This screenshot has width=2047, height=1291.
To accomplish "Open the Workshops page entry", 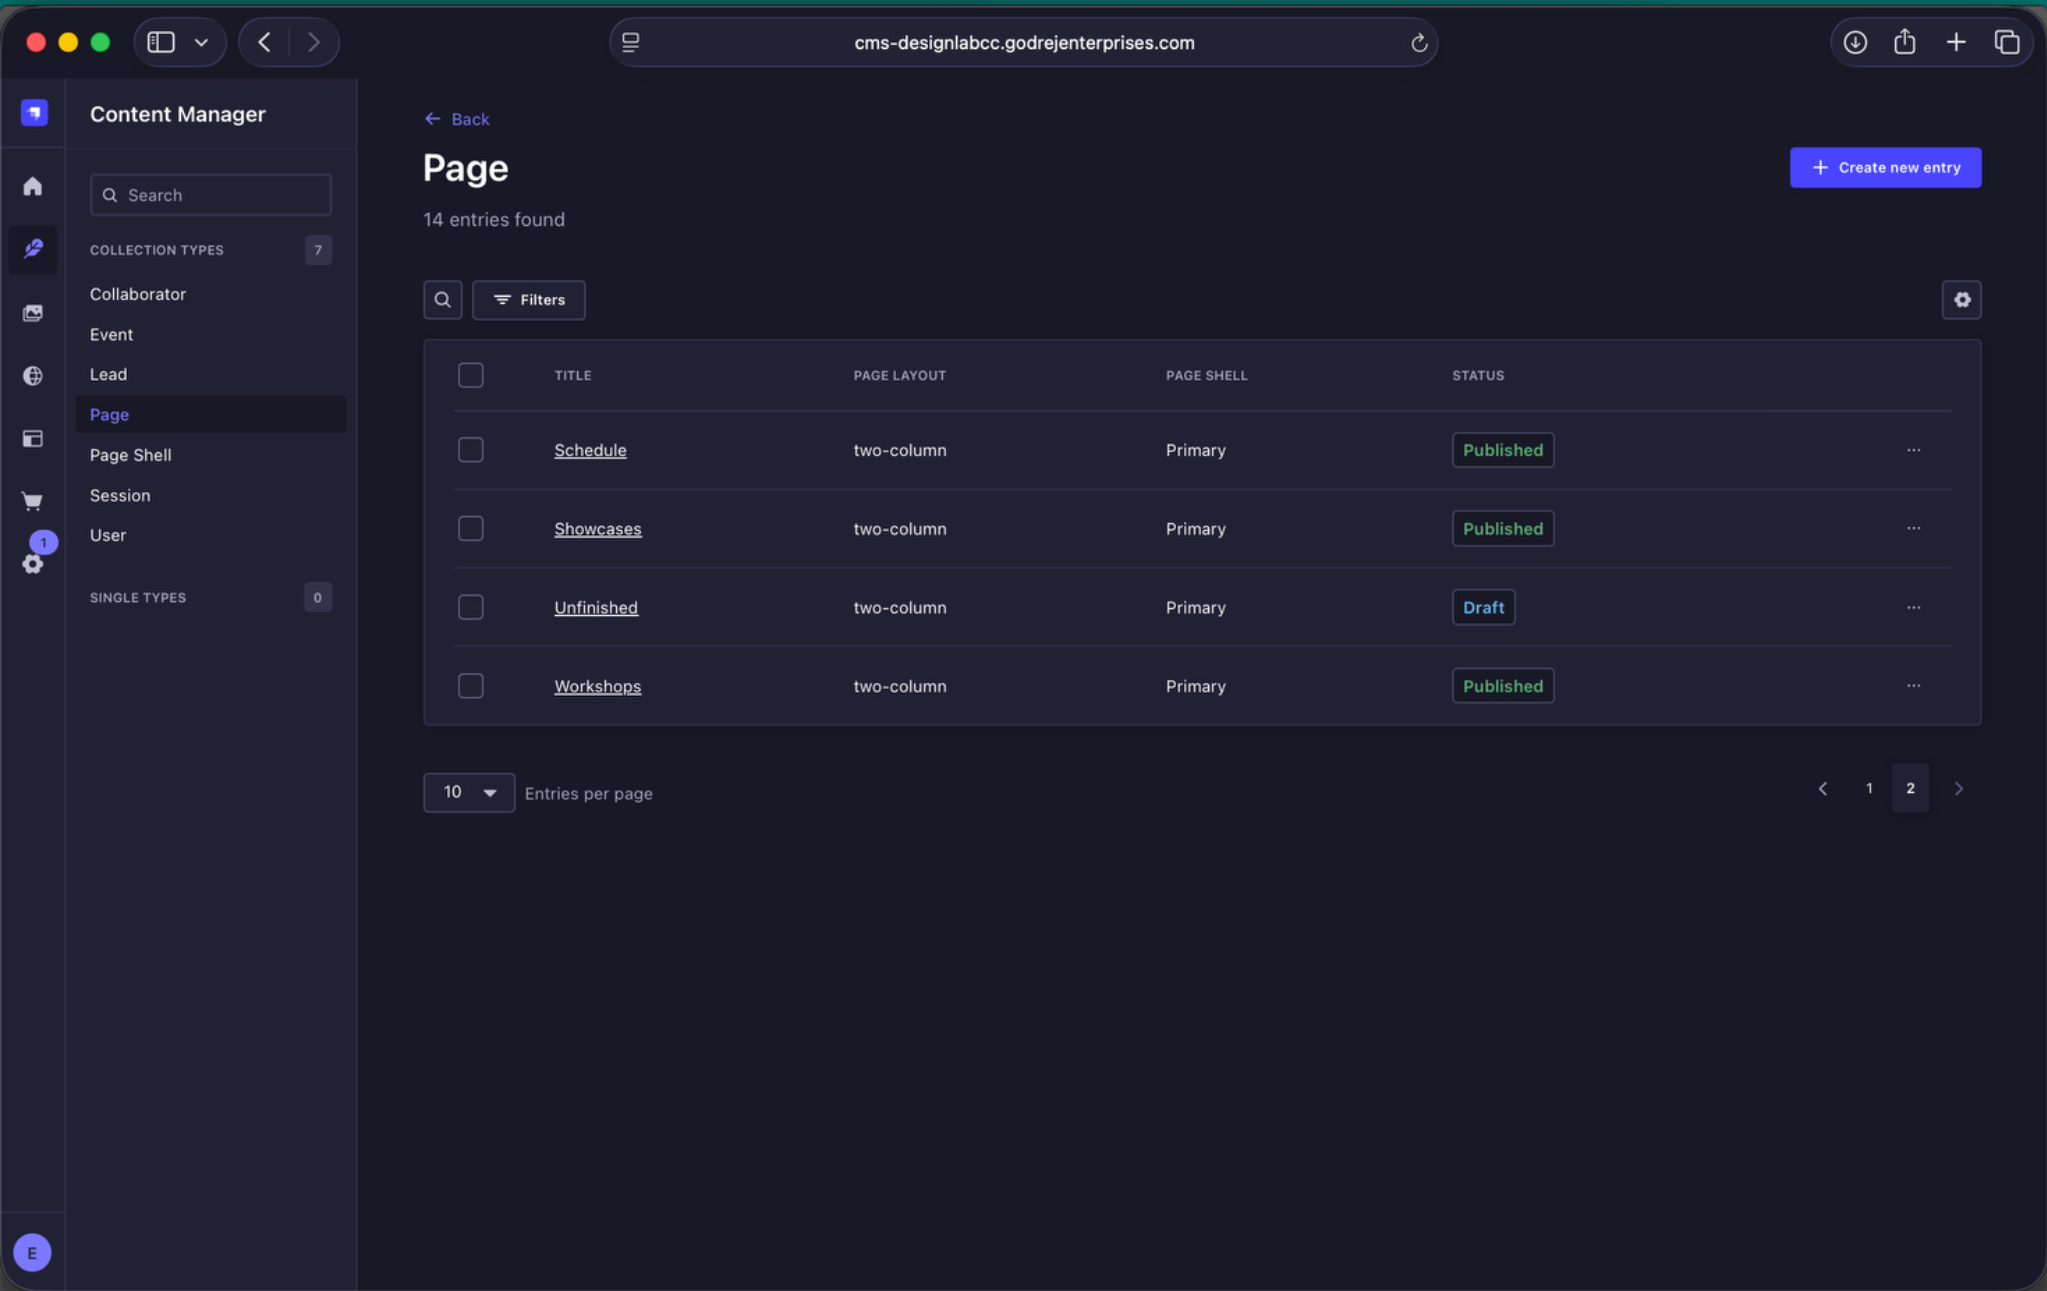I will (597, 686).
